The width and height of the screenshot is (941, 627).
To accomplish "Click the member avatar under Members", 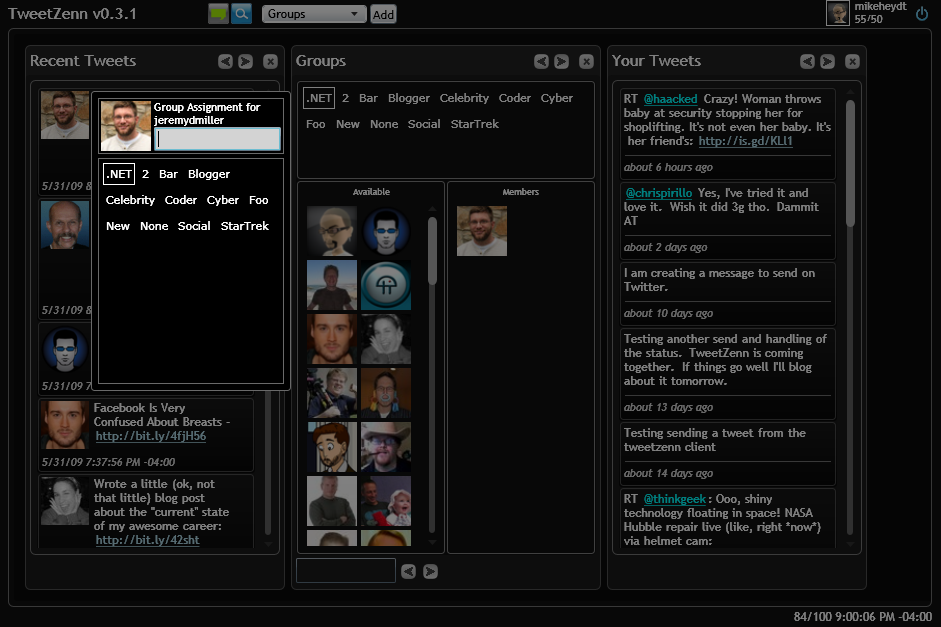I will (x=482, y=231).
